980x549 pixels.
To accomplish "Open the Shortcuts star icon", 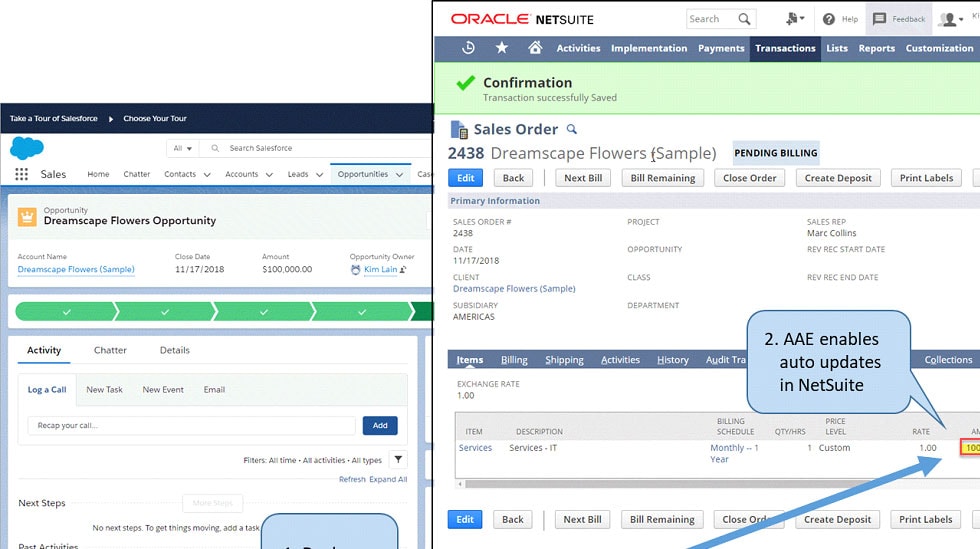I will click(x=502, y=48).
